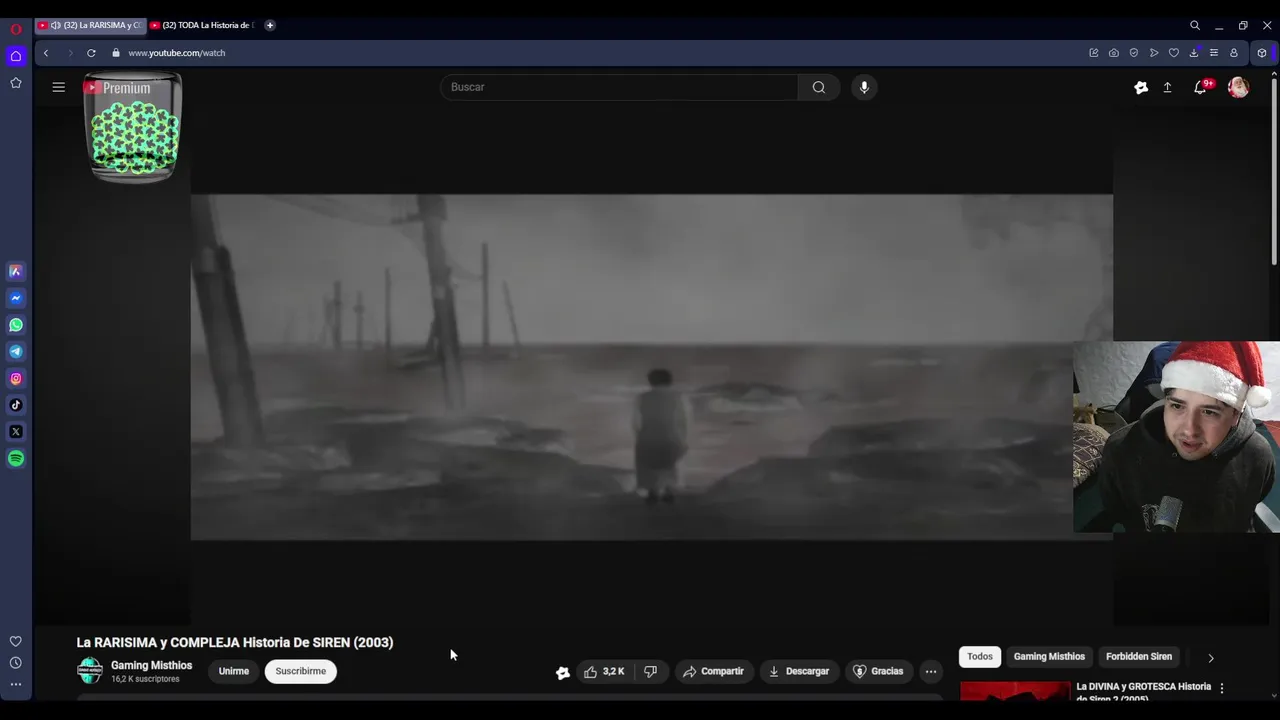Click Descargar to download video
Screen dimensions: 1280x720
(798, 671)
